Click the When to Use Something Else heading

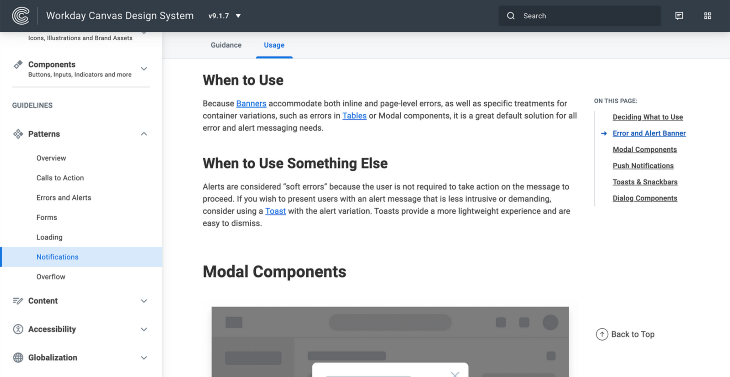click(295, 163)
